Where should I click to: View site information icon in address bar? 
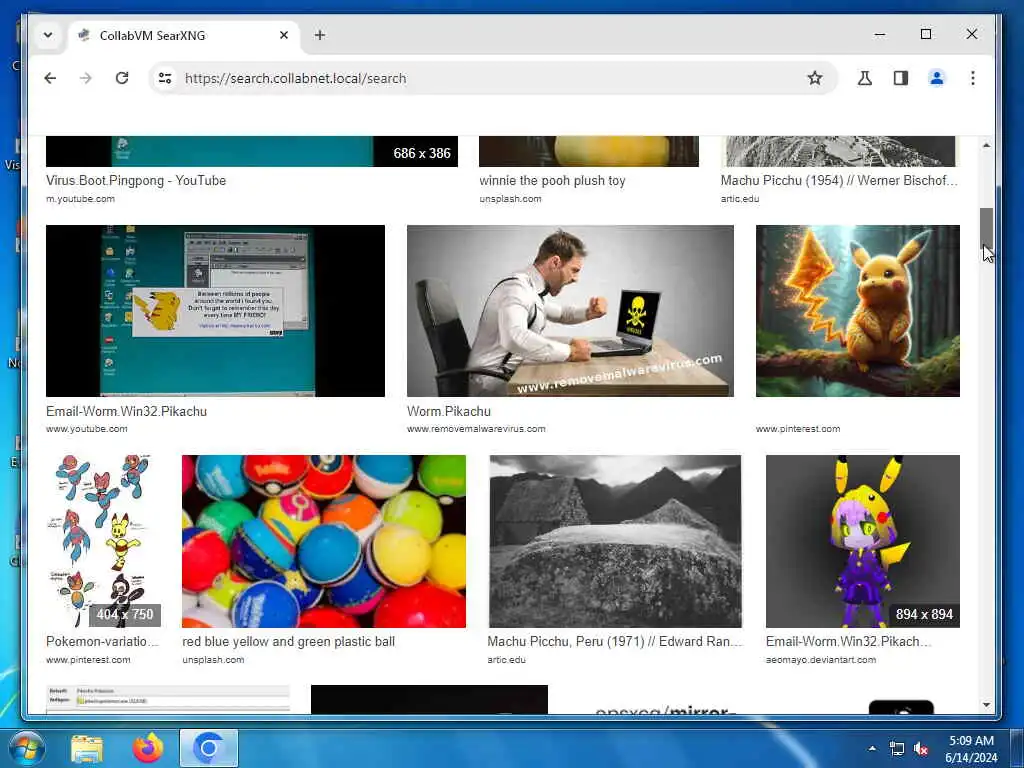click(165, 78)
